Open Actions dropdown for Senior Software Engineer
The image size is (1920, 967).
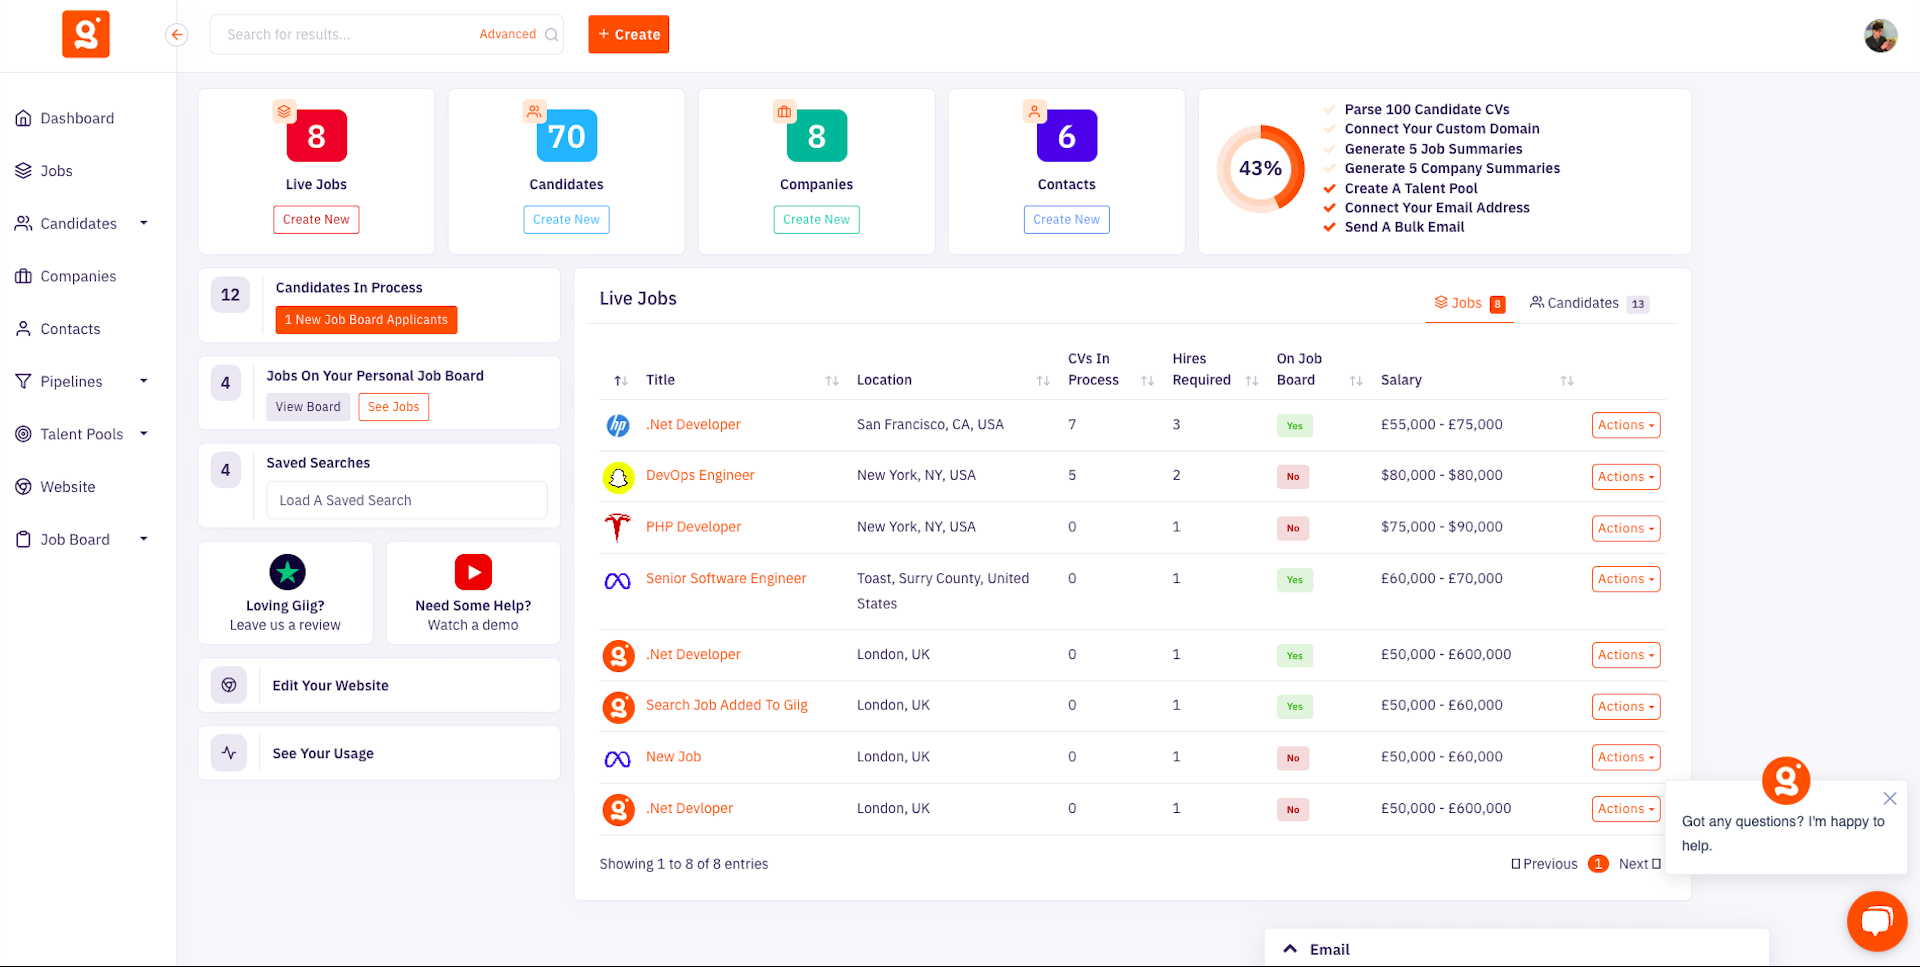pyautogui.click(x=1626, y=579)
